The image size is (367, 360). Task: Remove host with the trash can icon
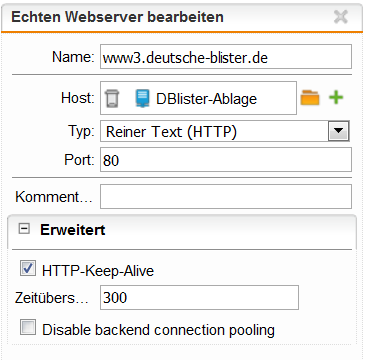(111, 98)
